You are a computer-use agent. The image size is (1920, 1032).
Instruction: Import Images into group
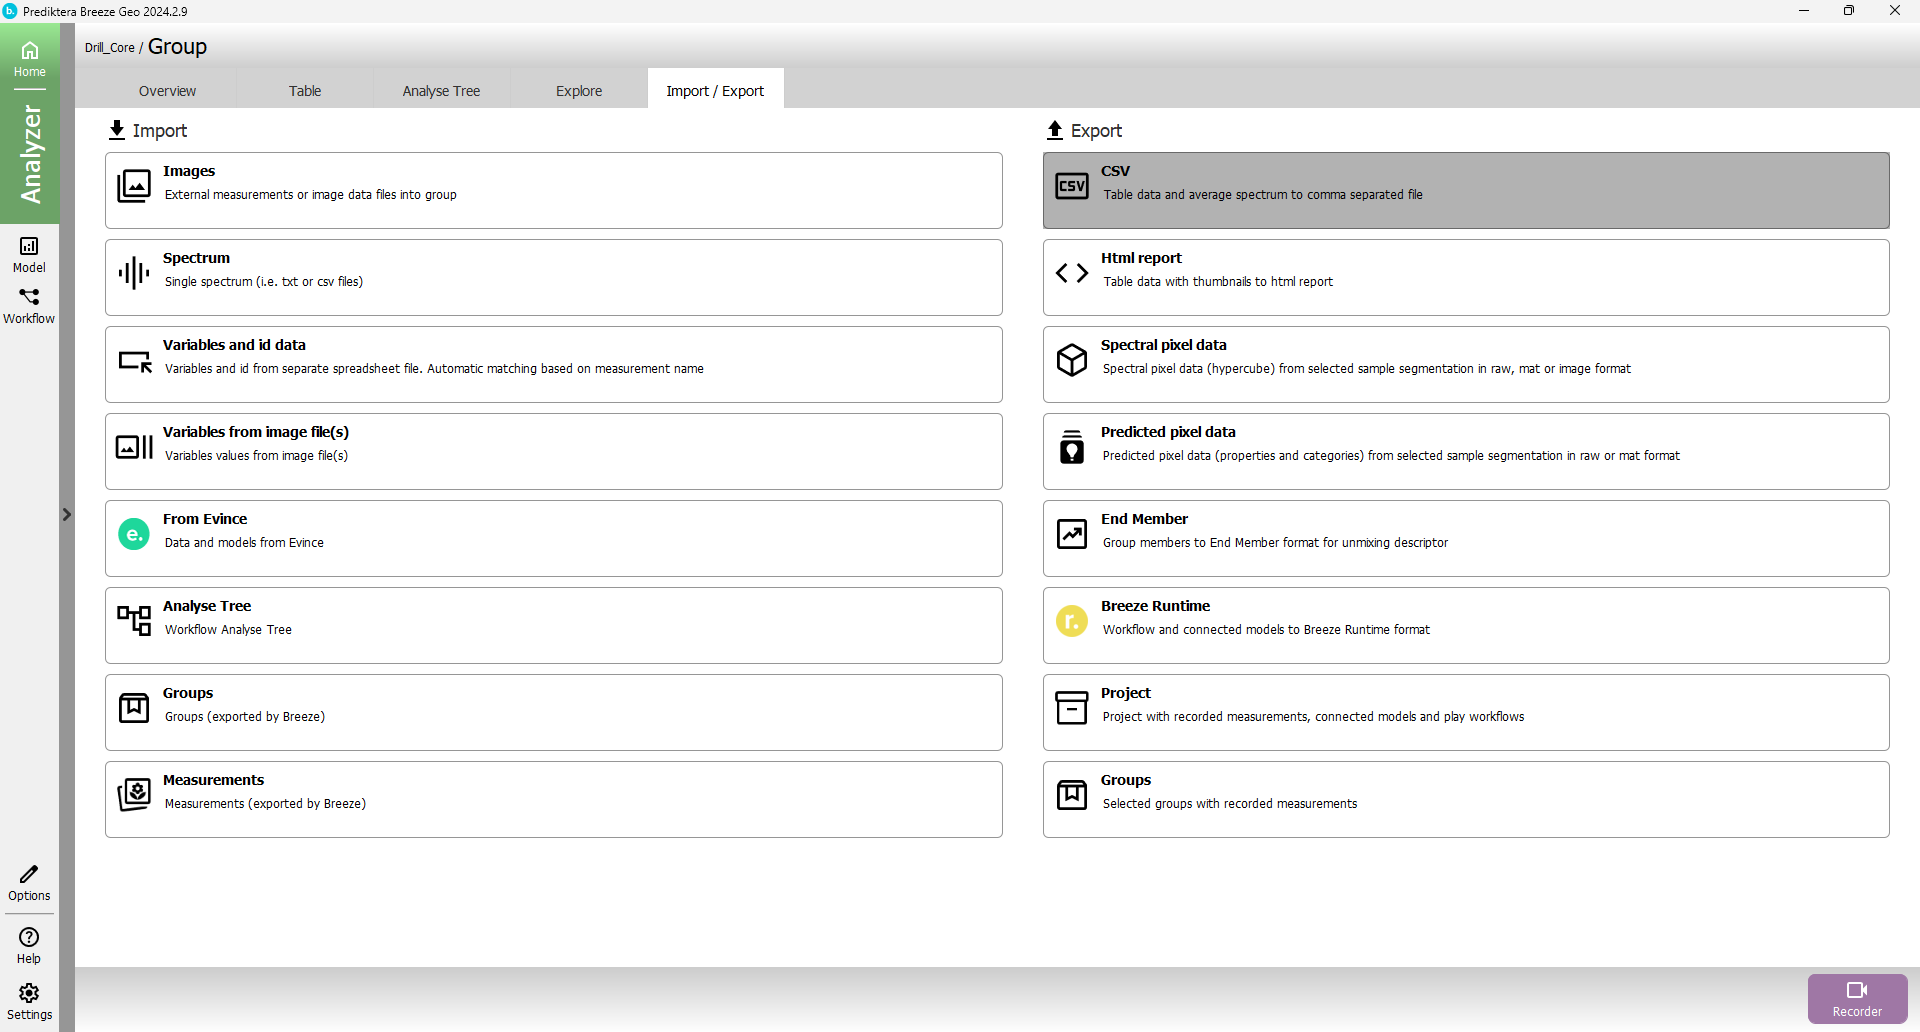tap(553, 190)
